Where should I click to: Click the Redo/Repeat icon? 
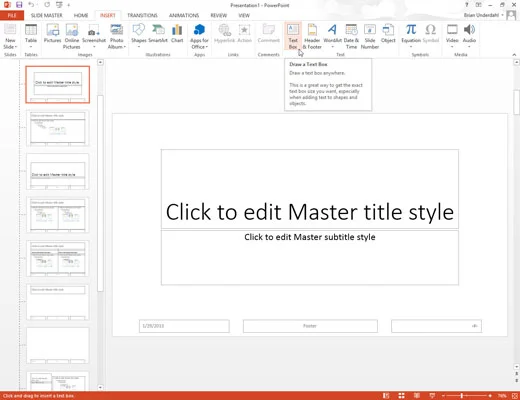[47, 5]
